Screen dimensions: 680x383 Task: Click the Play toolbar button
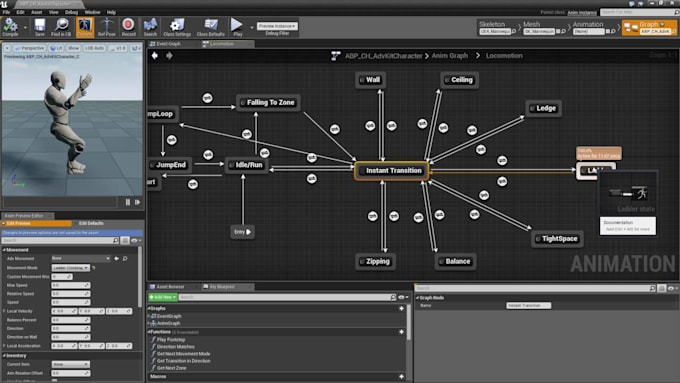tap(237, 27)
